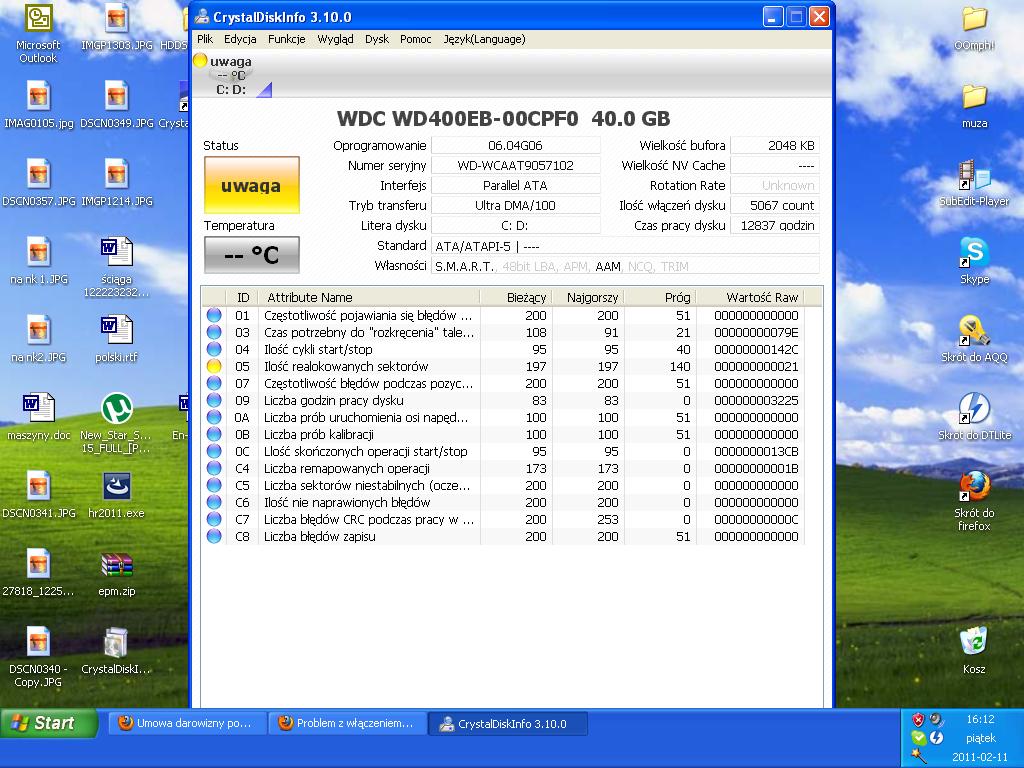Open Skype desktop shortcut
This screenshot has width=1024, height=768.
(974, 261)
